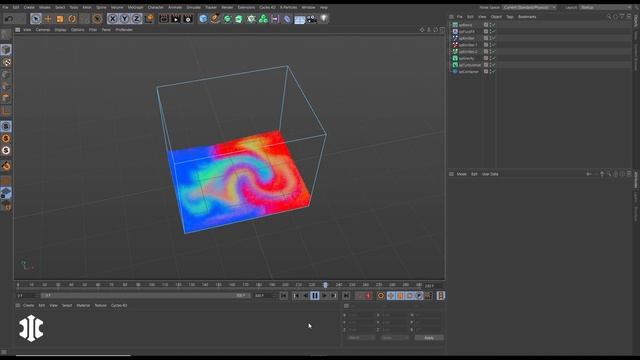Click Render to Picture Viewer icon
Image resolution: width=640 pixels, height=360 pixels.
point(176,19)
